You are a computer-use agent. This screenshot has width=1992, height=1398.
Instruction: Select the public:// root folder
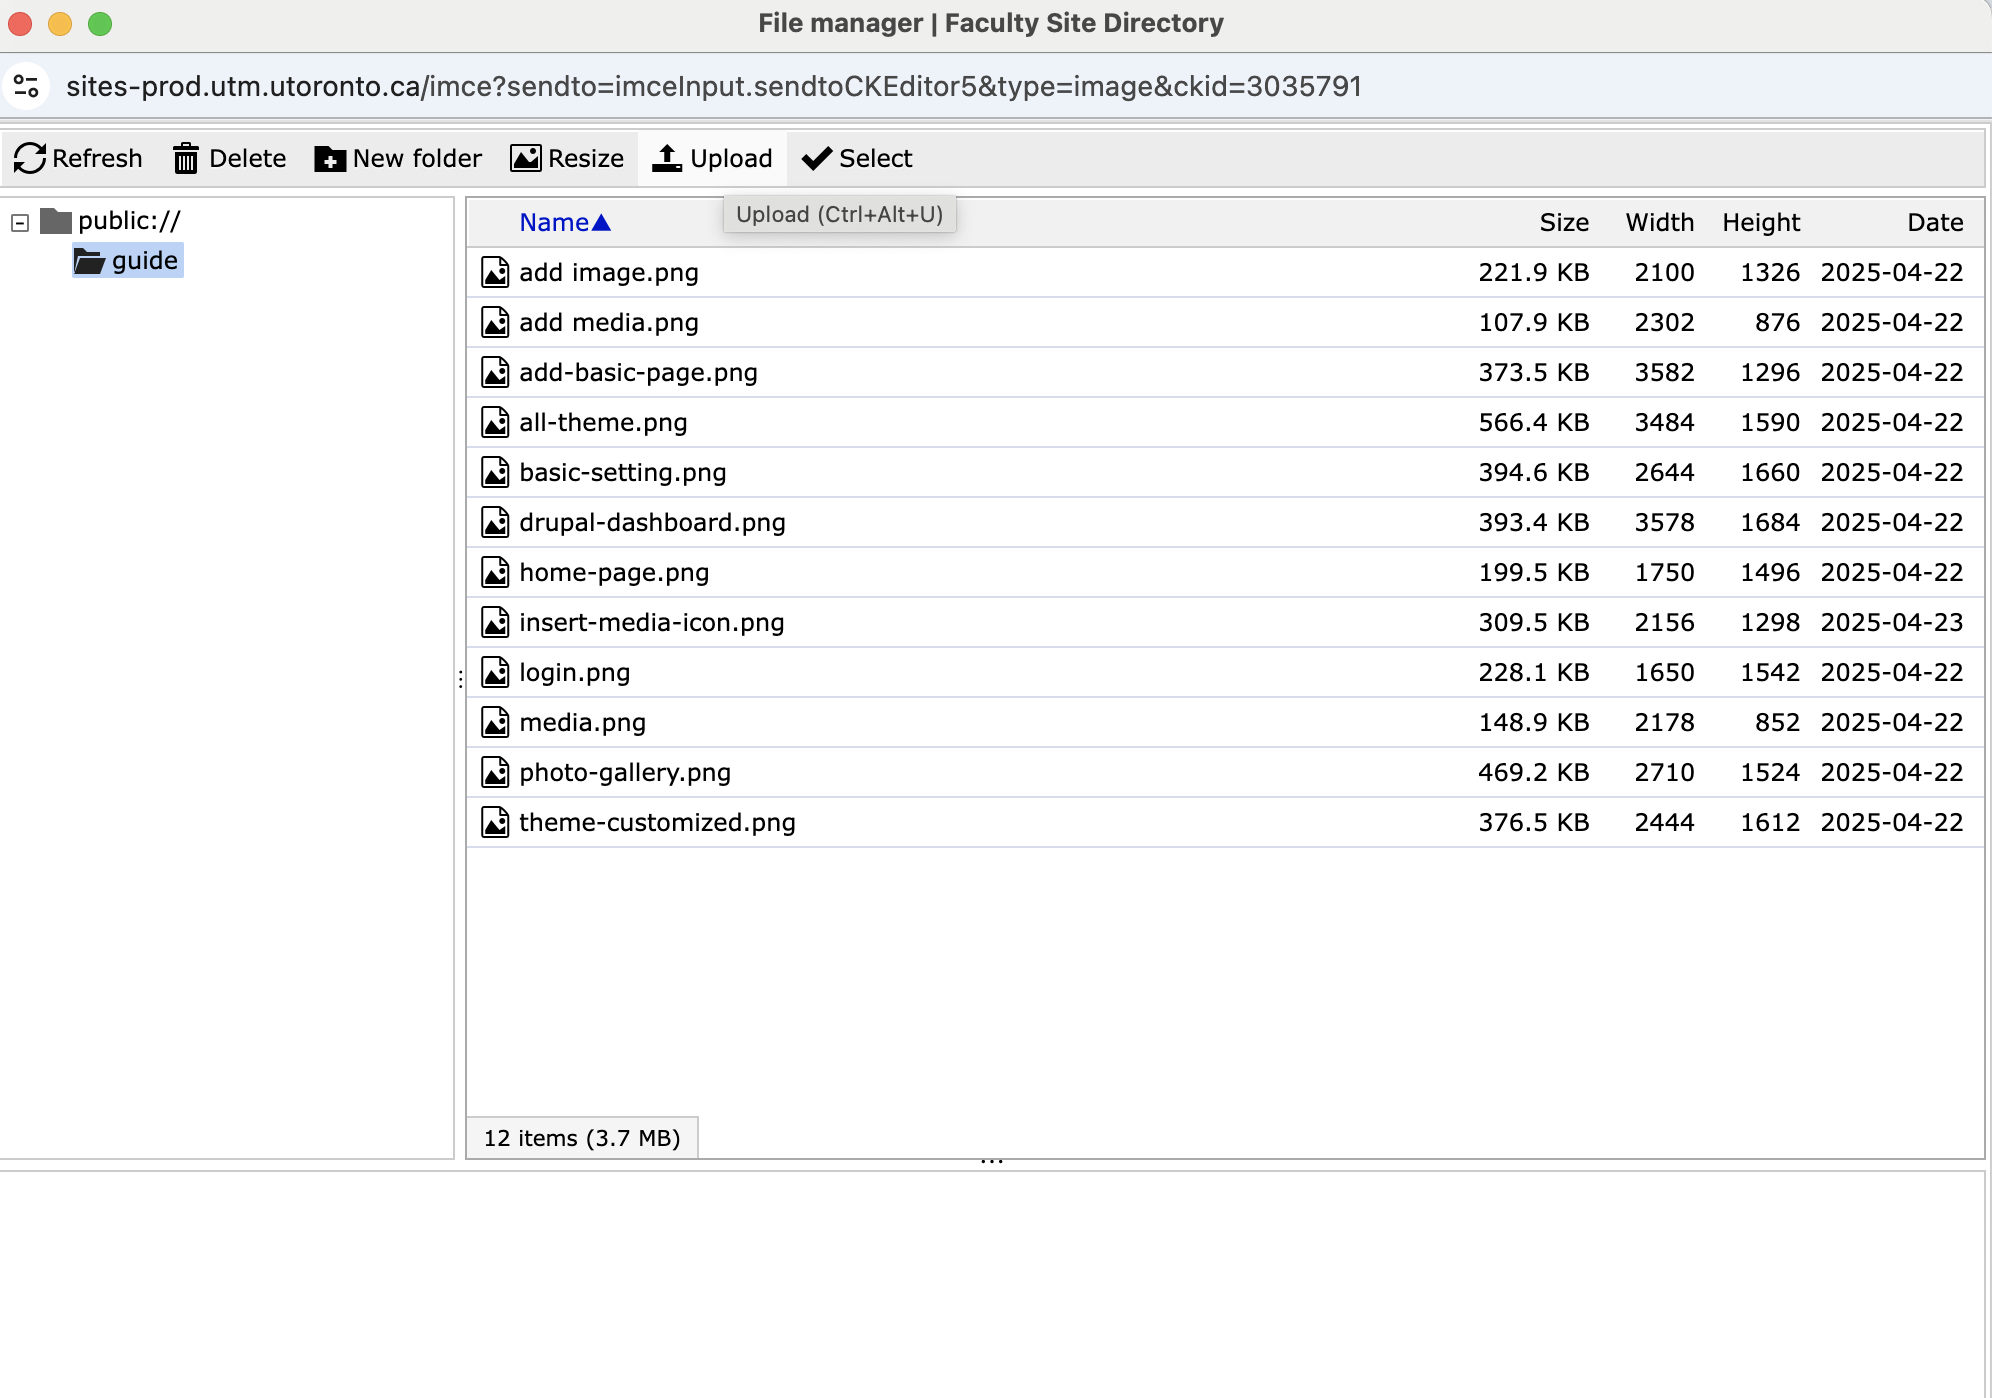pyautogui.click(x=128, y=221)
